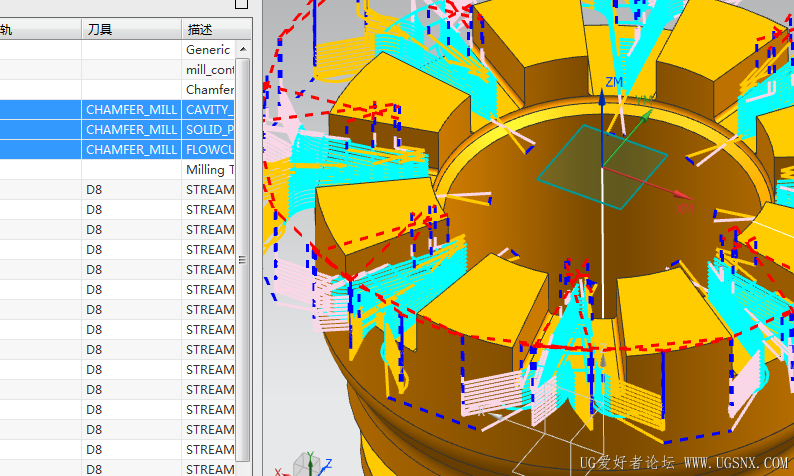Click the XM axis arrowhead
Image resolution: width=794 pixels, height=476 pixels.
pos(683,195)
